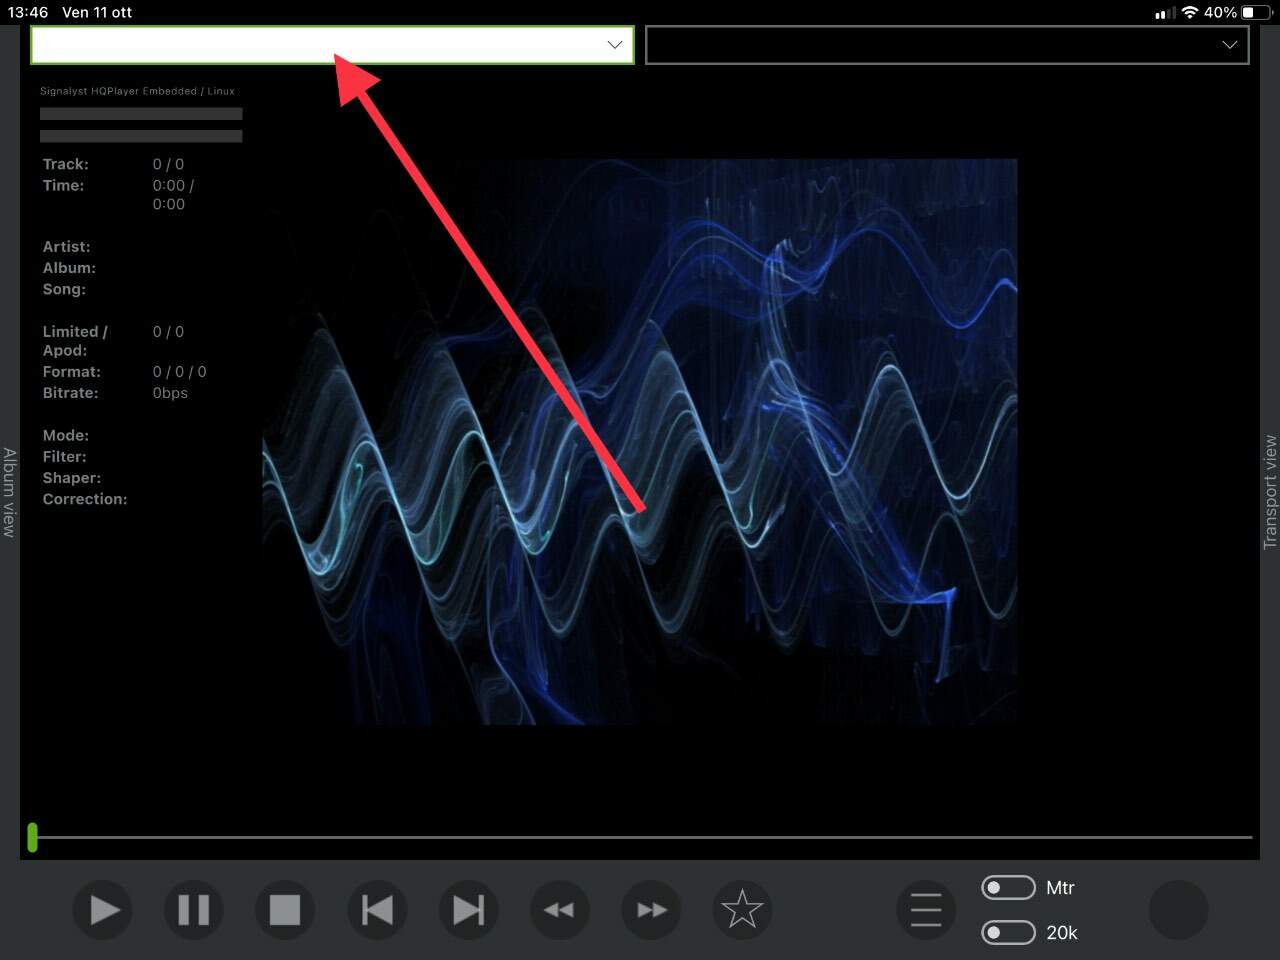This screenshot has height=960, width=1280.
Task: Start playback with the Play button
Action: pyautogui.click(x=103, y=910)
